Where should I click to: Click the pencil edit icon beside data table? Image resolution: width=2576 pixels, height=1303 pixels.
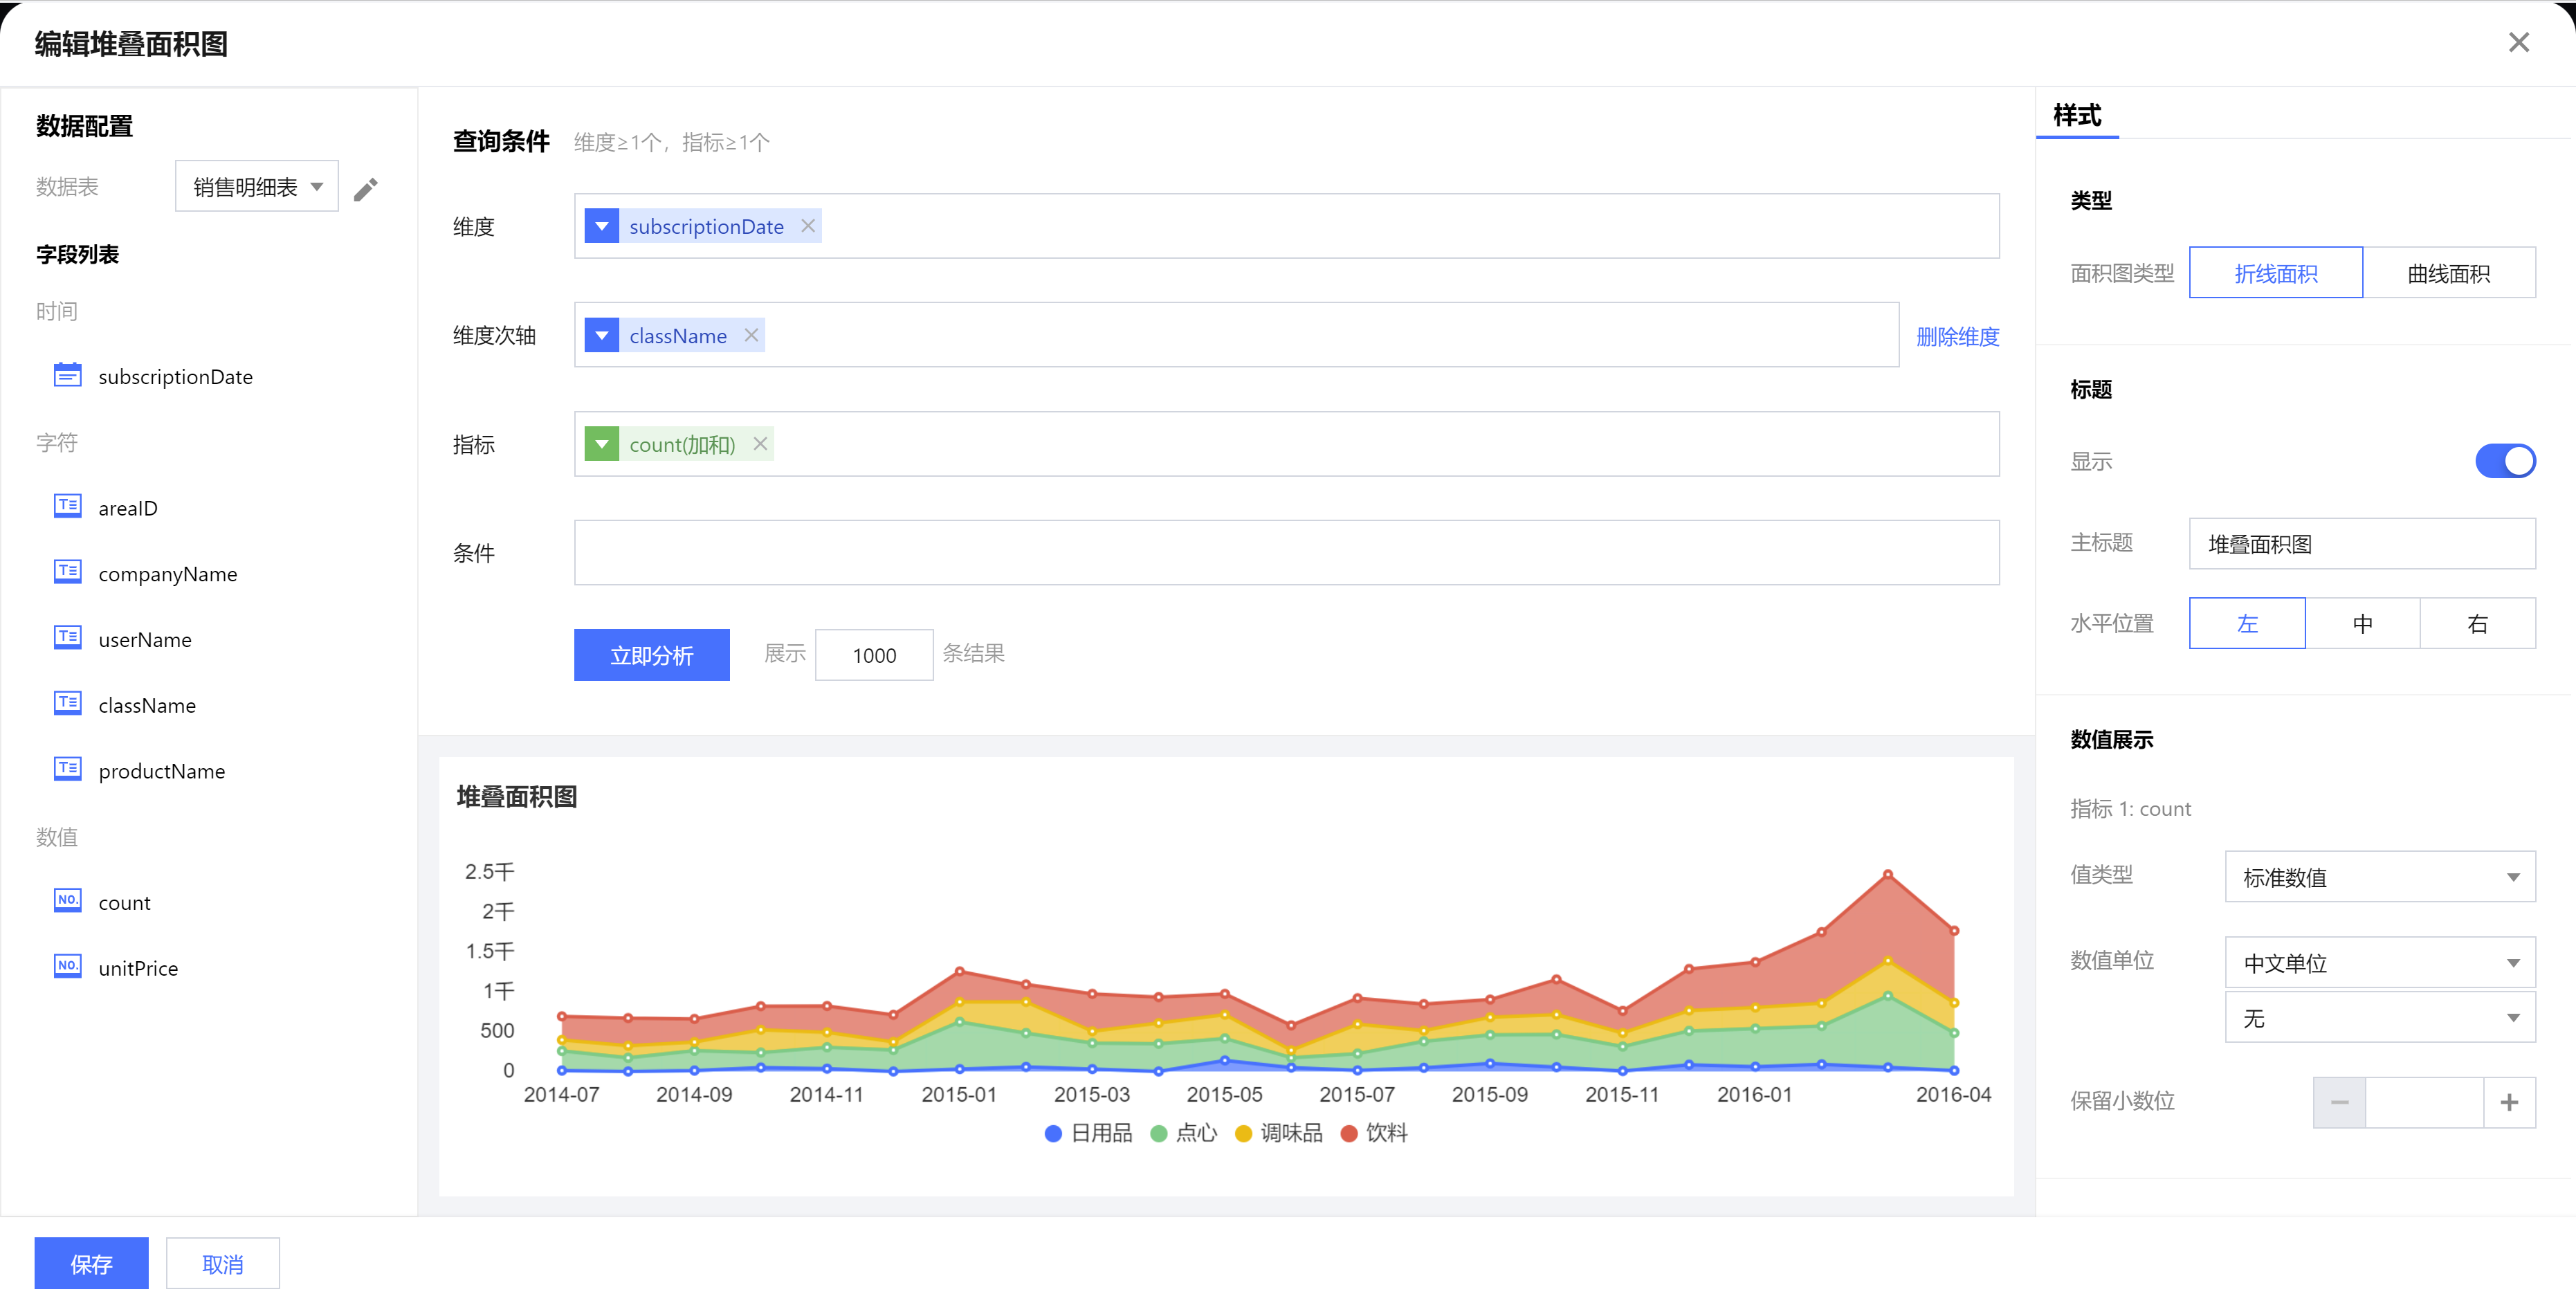point(366,189)
